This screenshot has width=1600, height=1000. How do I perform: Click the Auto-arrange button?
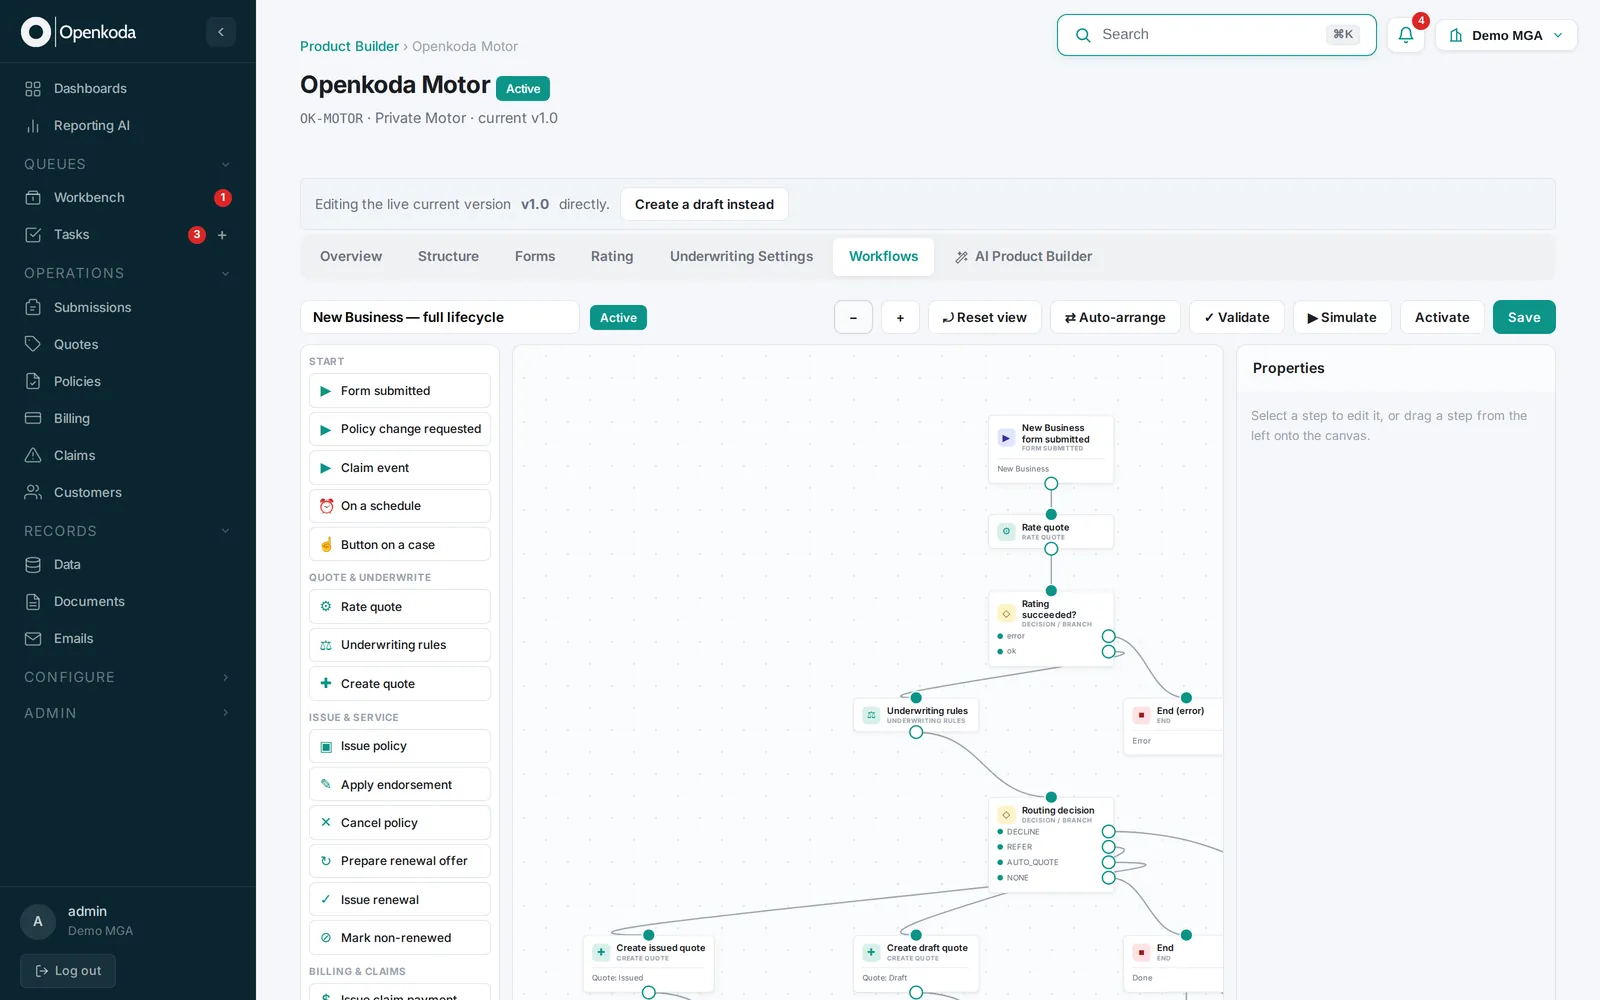[x=1115, y=318]
